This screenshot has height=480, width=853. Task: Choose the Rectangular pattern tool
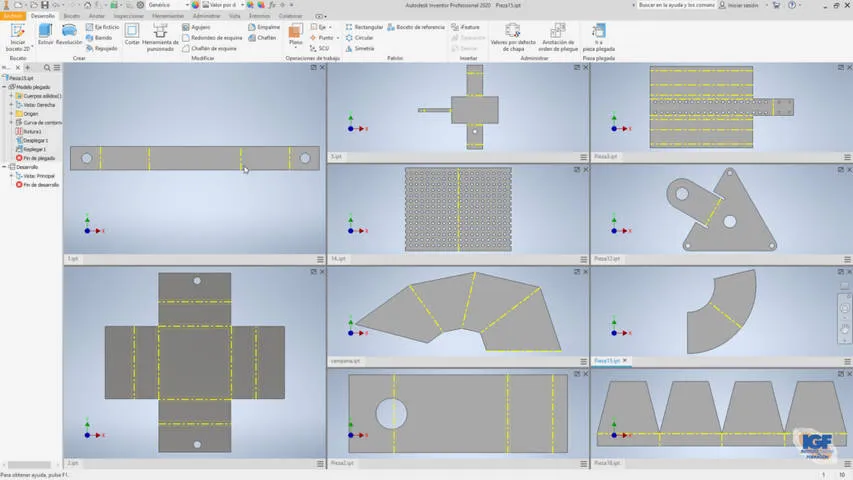coord(364,27)
